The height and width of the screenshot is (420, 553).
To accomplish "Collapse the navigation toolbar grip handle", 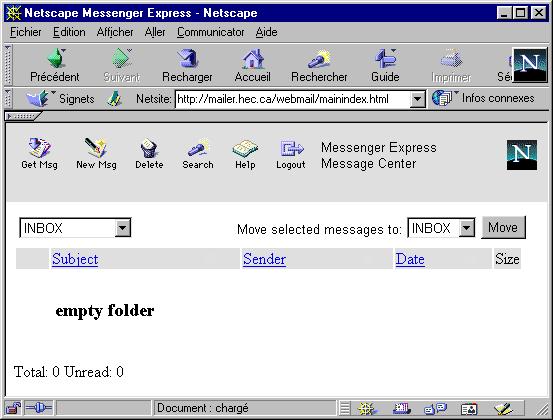I will (8, 65).
